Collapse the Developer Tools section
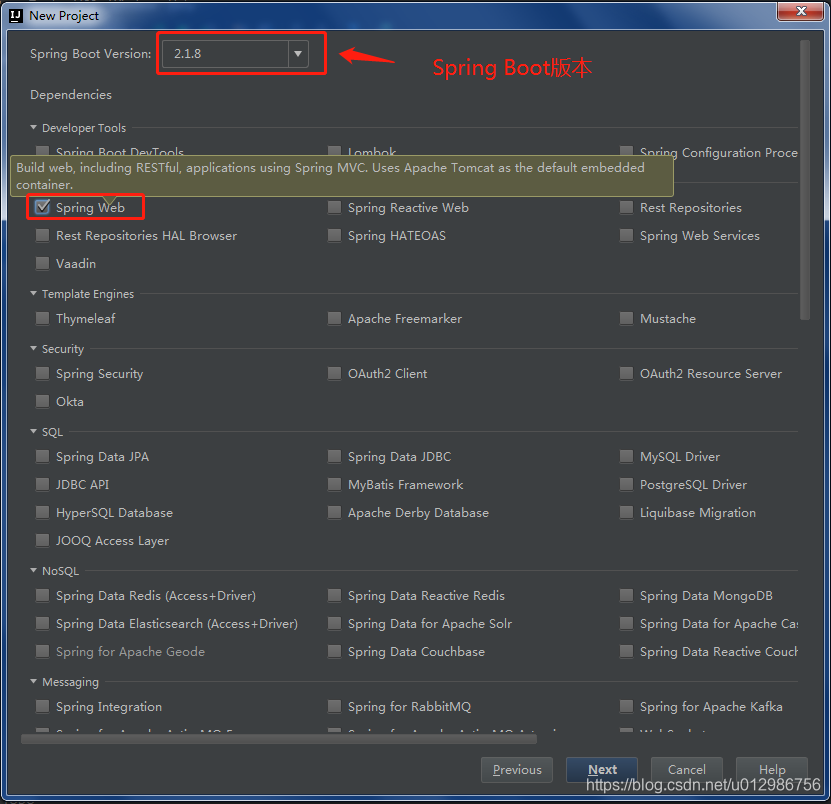Screen dimensions: 831x804 pos(33,128)
